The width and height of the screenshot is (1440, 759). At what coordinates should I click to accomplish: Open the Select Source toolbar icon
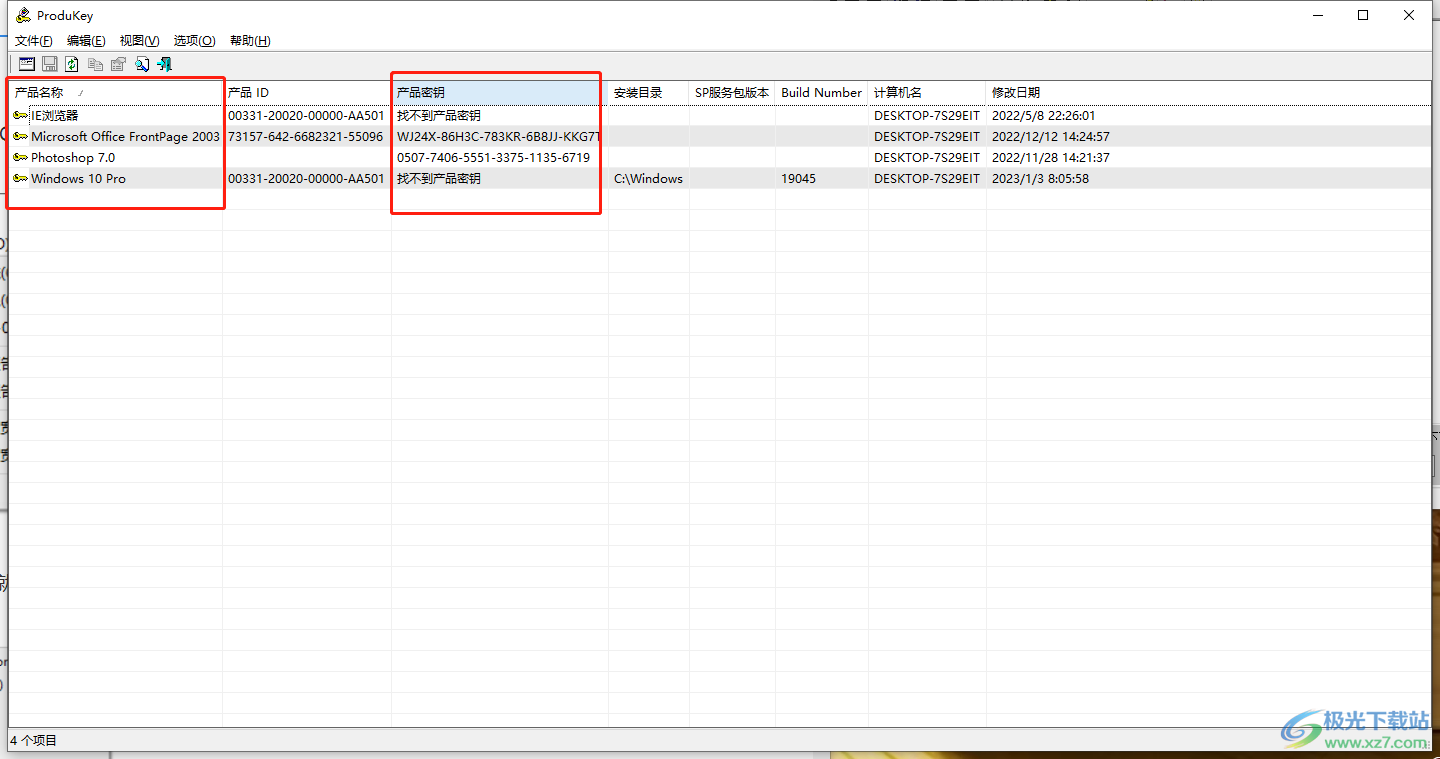click(27, 64)
